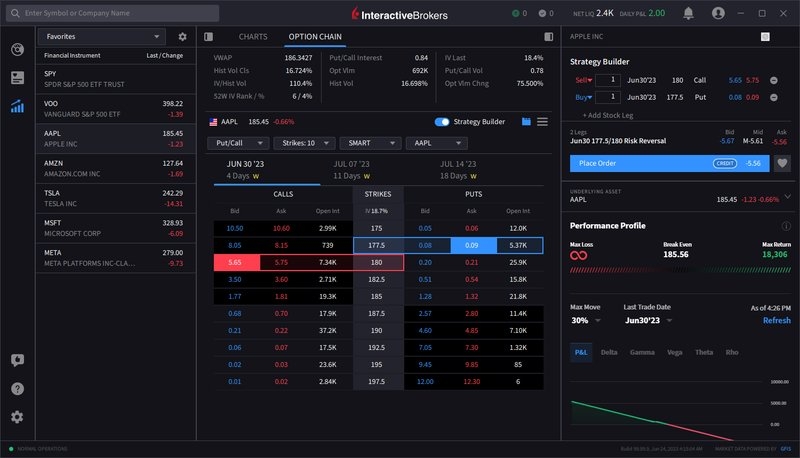Image resolution: width=800 pixels, height=458 pixels.
Task: Open the Strikes: 10 dropdown
Action: point(304,143)
